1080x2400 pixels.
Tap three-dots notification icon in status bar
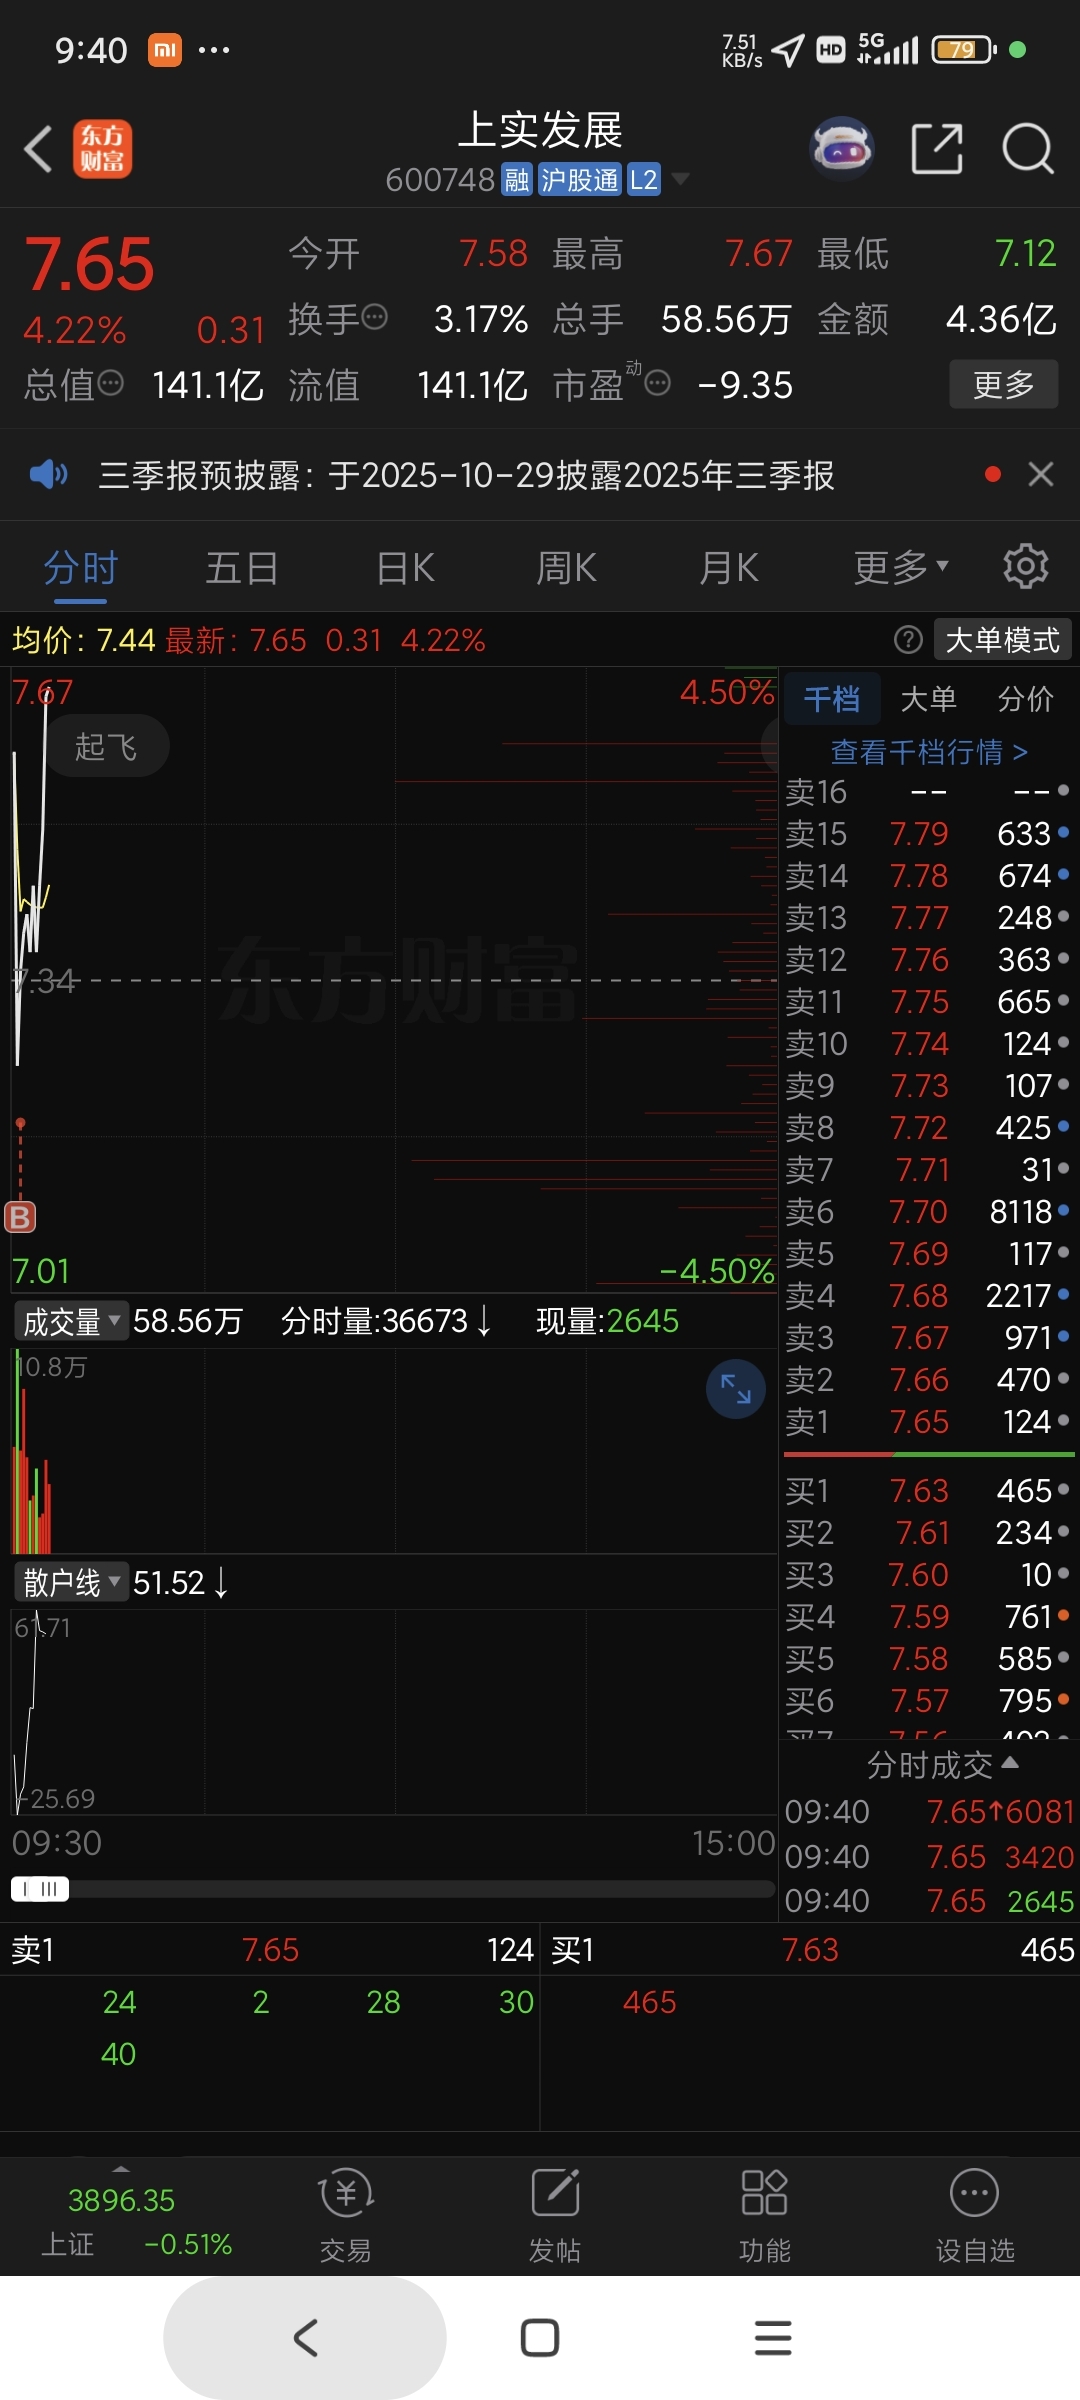coord(214,50)
